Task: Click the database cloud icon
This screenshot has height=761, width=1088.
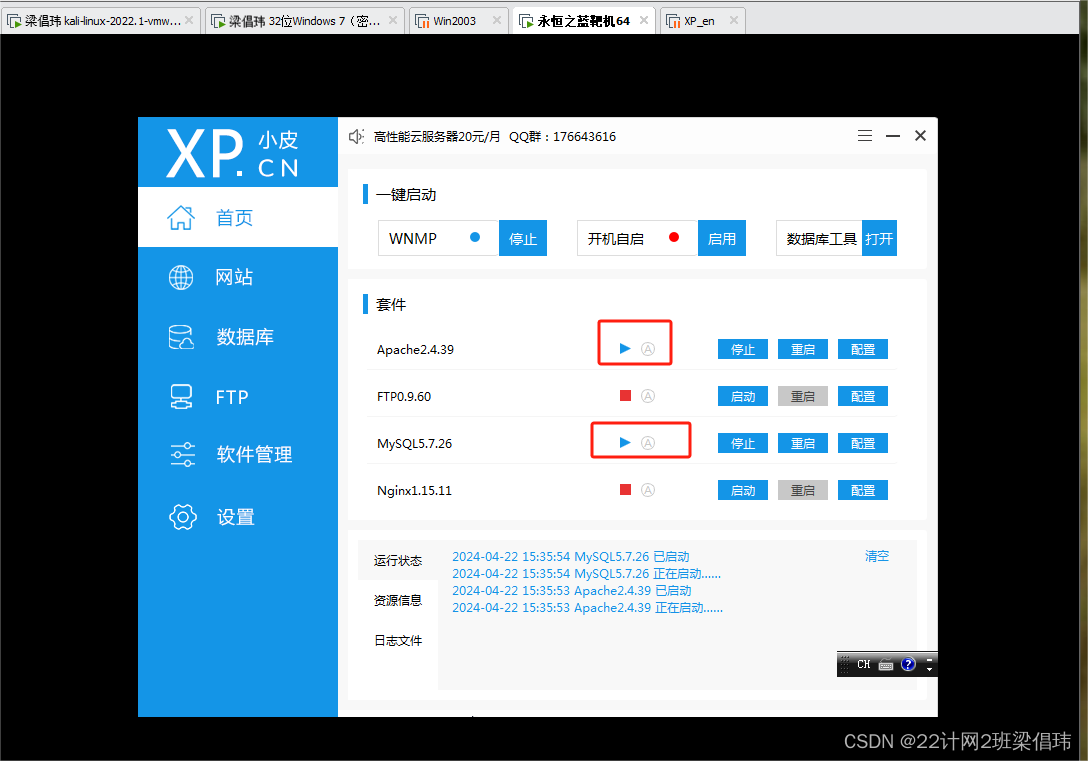Action: coord(181,337)
